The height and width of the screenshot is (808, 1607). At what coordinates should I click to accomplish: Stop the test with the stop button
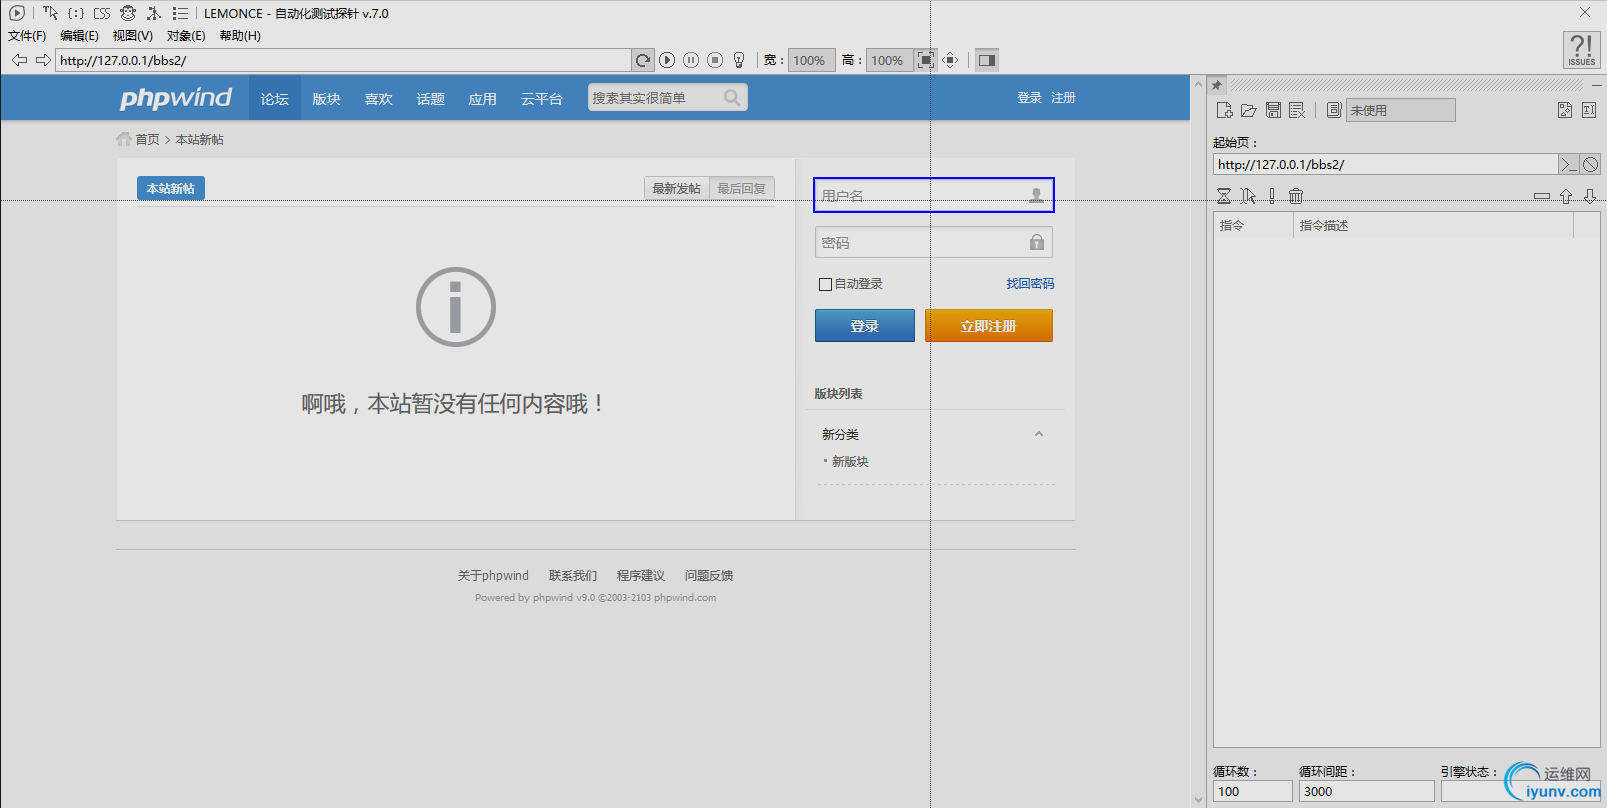pos(715,60)
